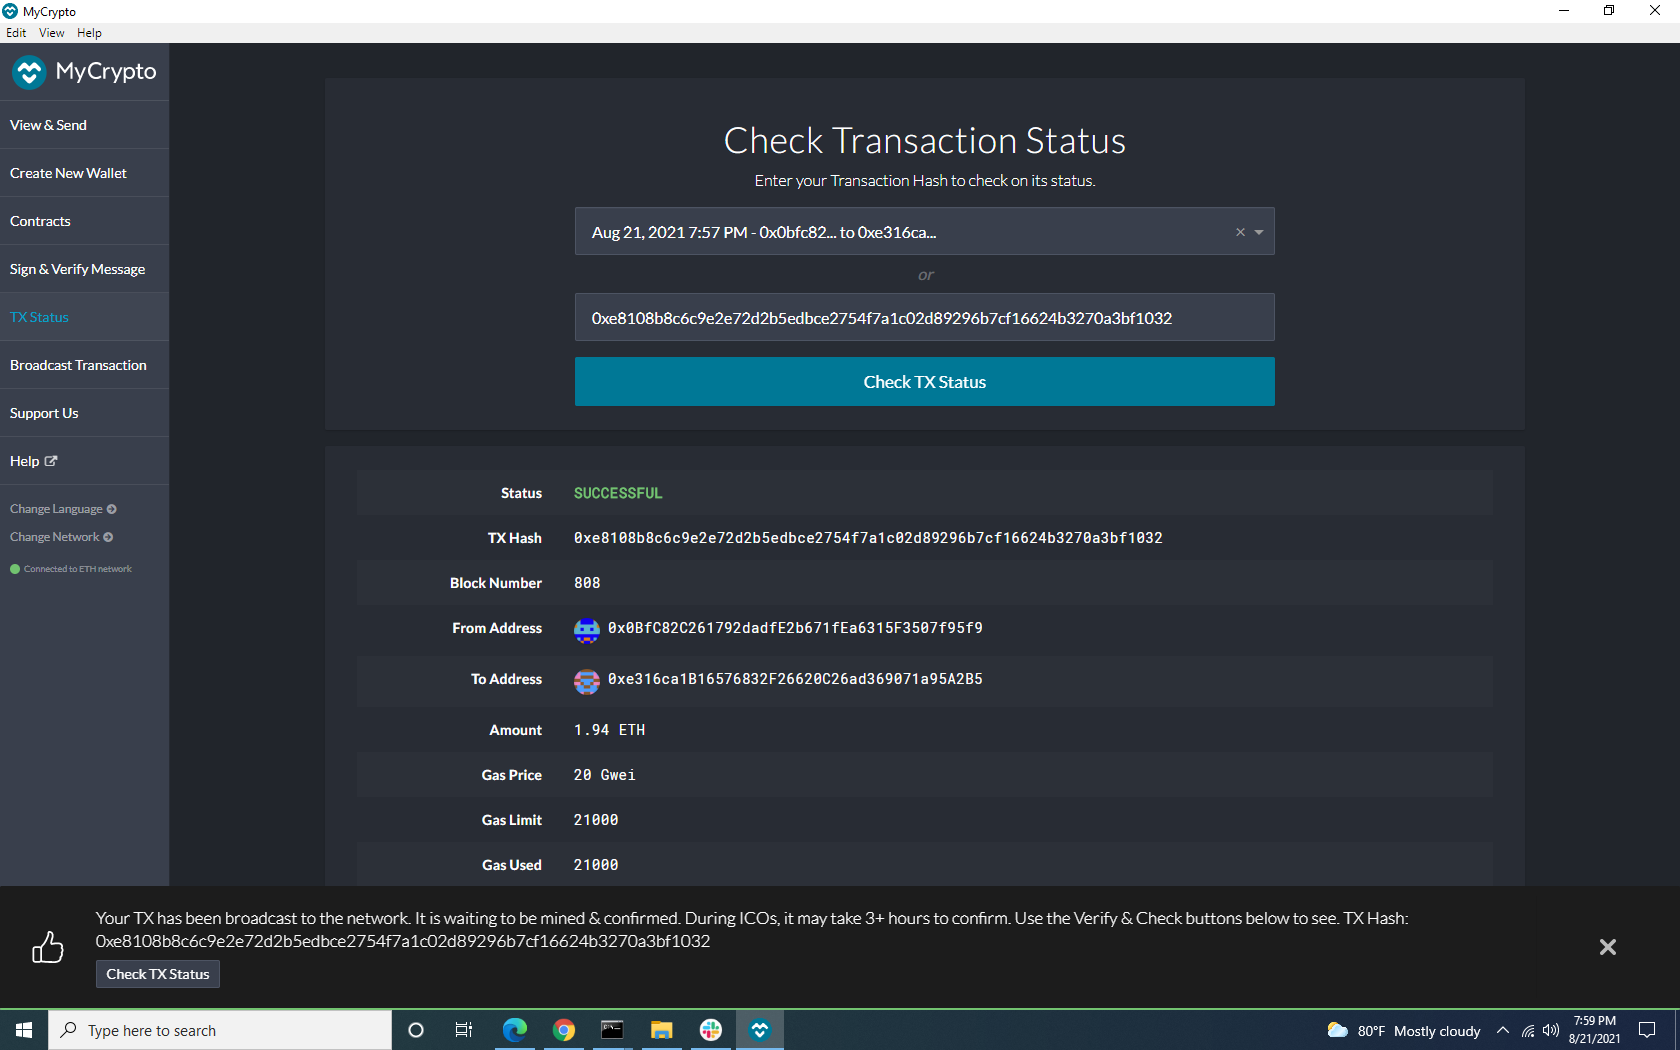This screenshot has width=1680, height=1050.
Task: Click the Task View icon on taskbar
Action: (x=463, y=1029)
